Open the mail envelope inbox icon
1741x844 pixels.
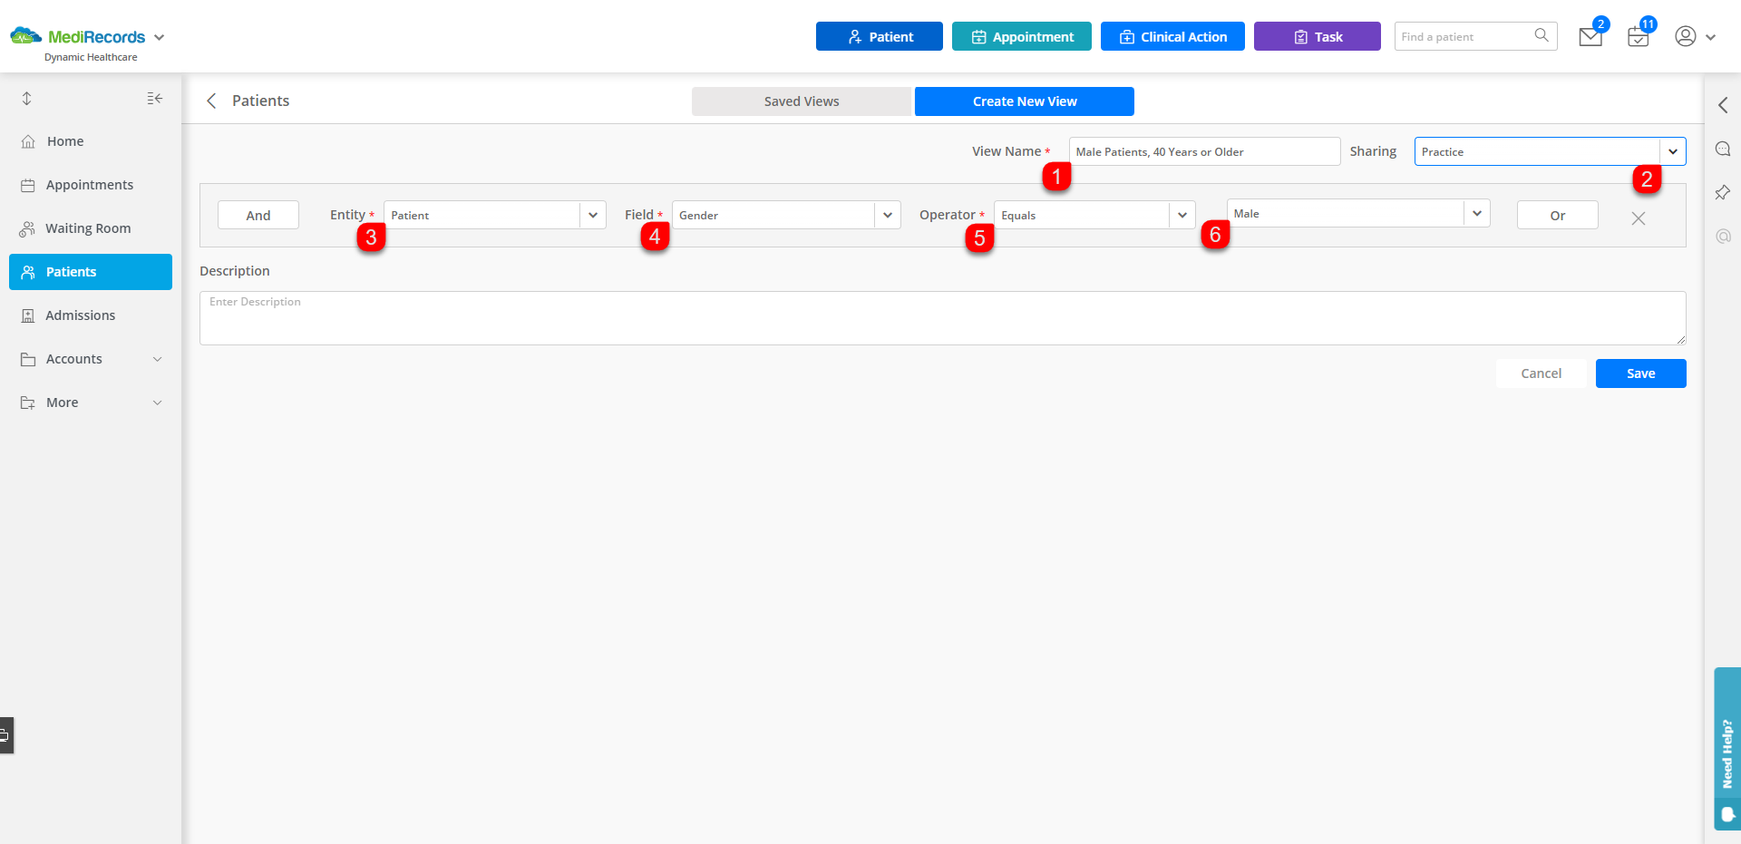(x=1590, y=37)
